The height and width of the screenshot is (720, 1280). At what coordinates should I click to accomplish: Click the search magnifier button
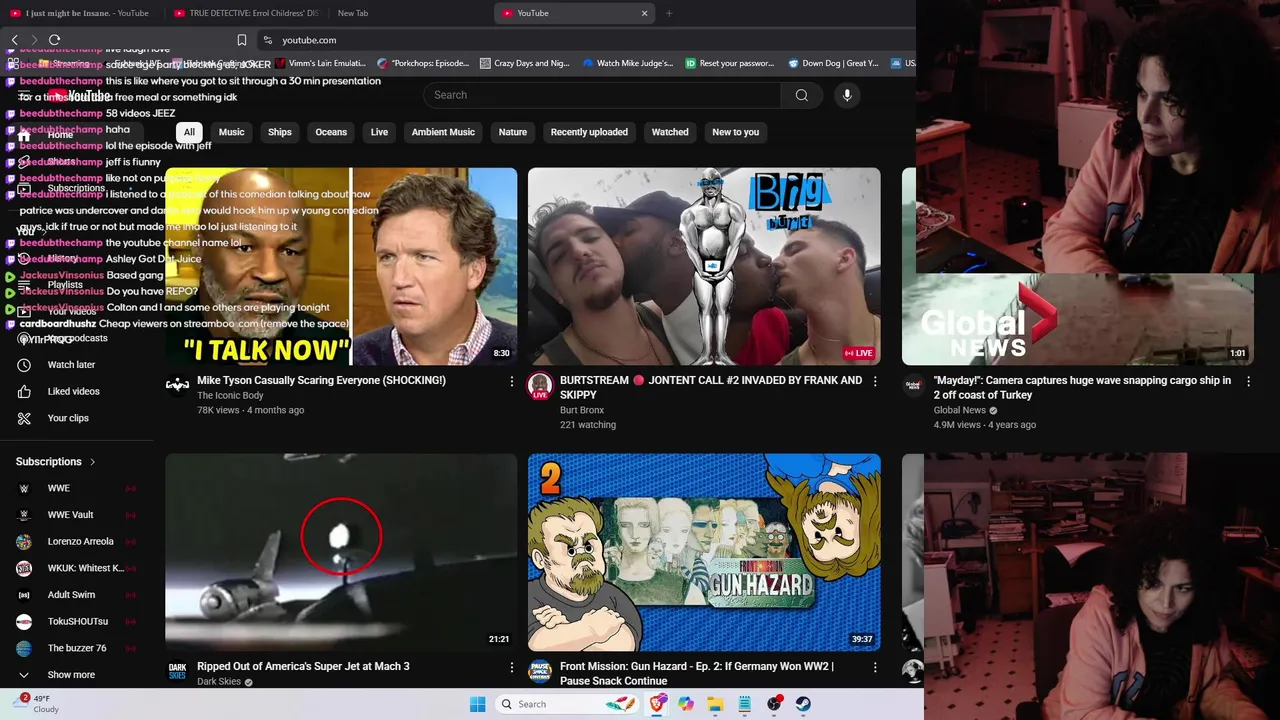tap(801, 95)
